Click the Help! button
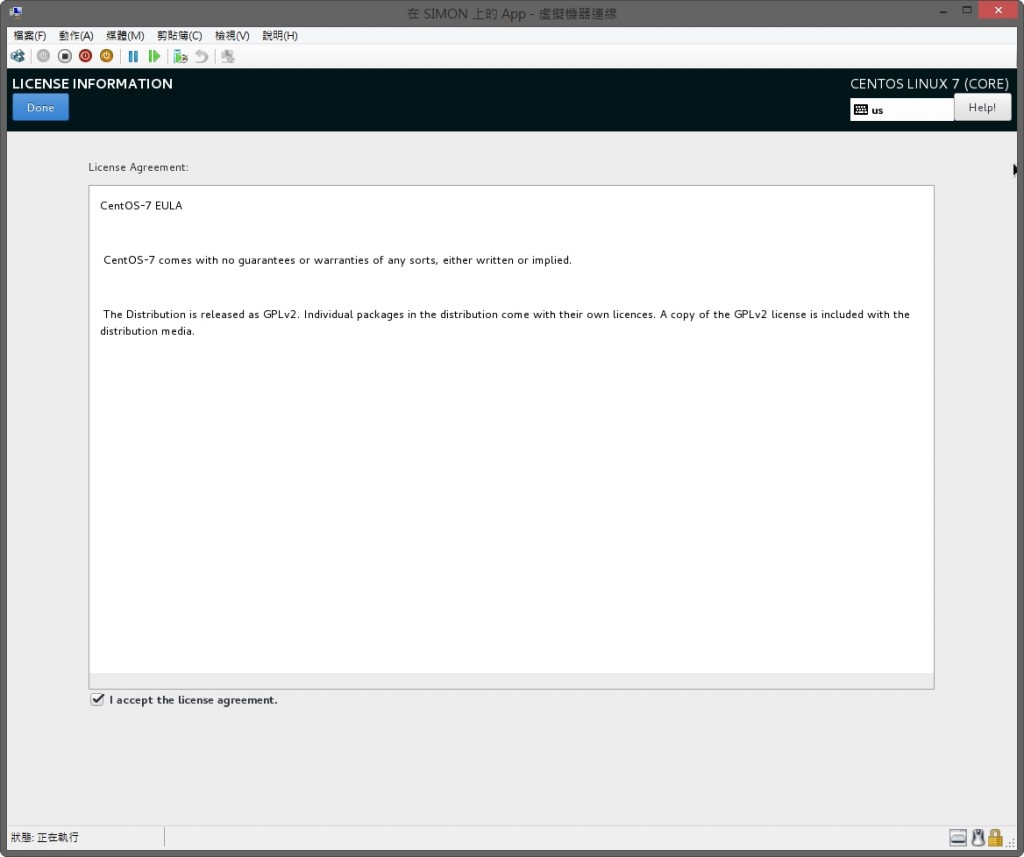This screenshot has height=857, width=1024. [x=982, y=108]
